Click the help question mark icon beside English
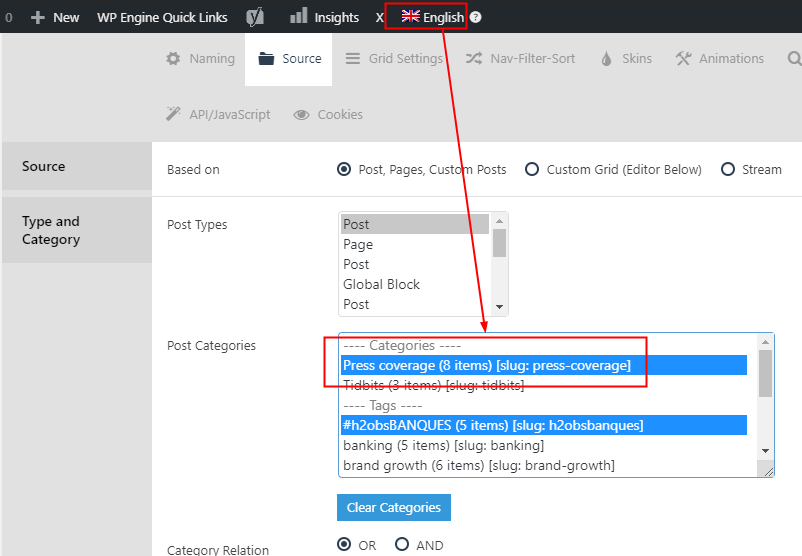The width and height of the screenshot is (802, 556). (476, 17)
